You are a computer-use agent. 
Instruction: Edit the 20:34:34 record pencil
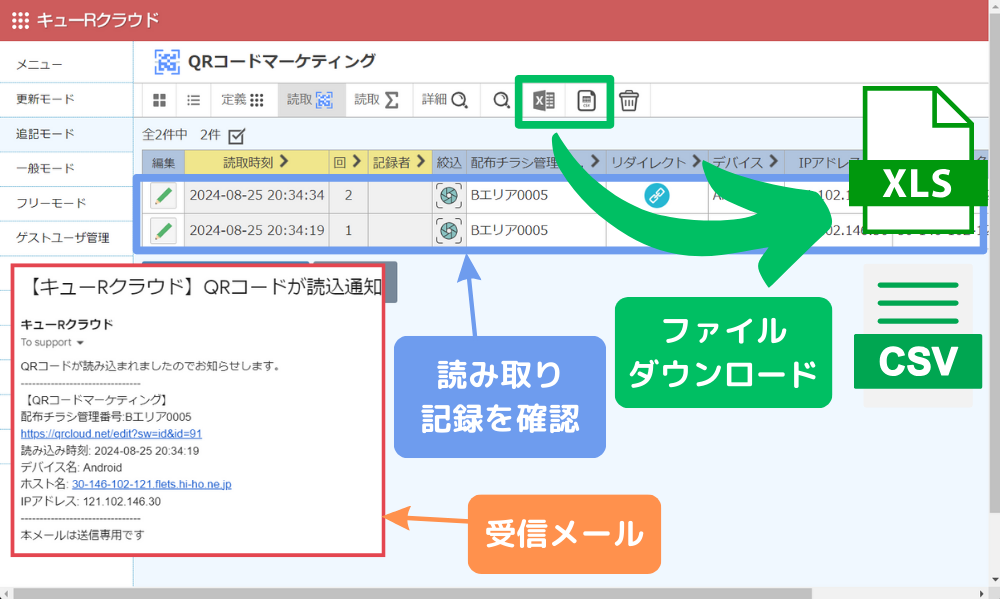click(x=164, y=195)
